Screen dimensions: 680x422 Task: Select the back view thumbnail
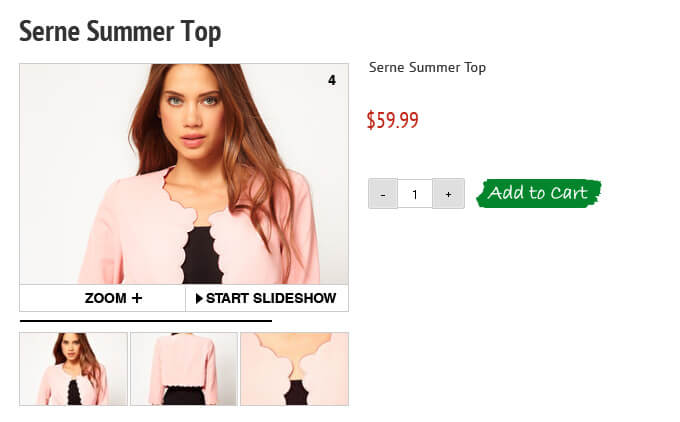point(184,369)
